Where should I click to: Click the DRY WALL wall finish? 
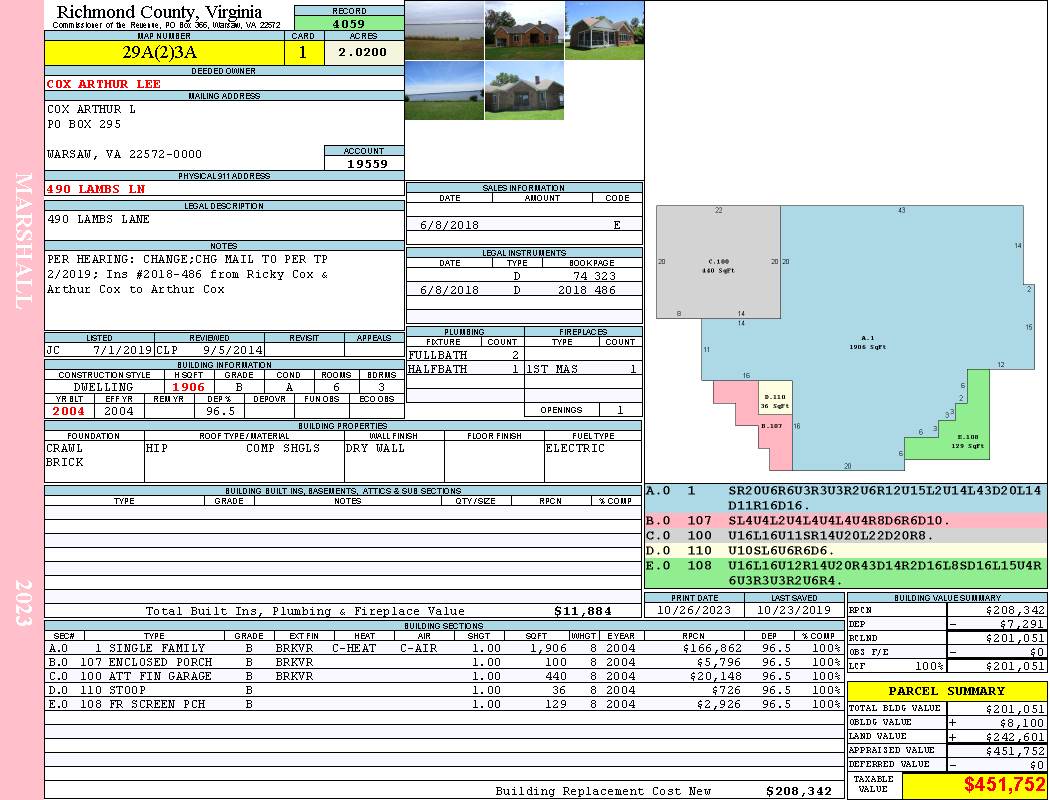click(375, 449)
